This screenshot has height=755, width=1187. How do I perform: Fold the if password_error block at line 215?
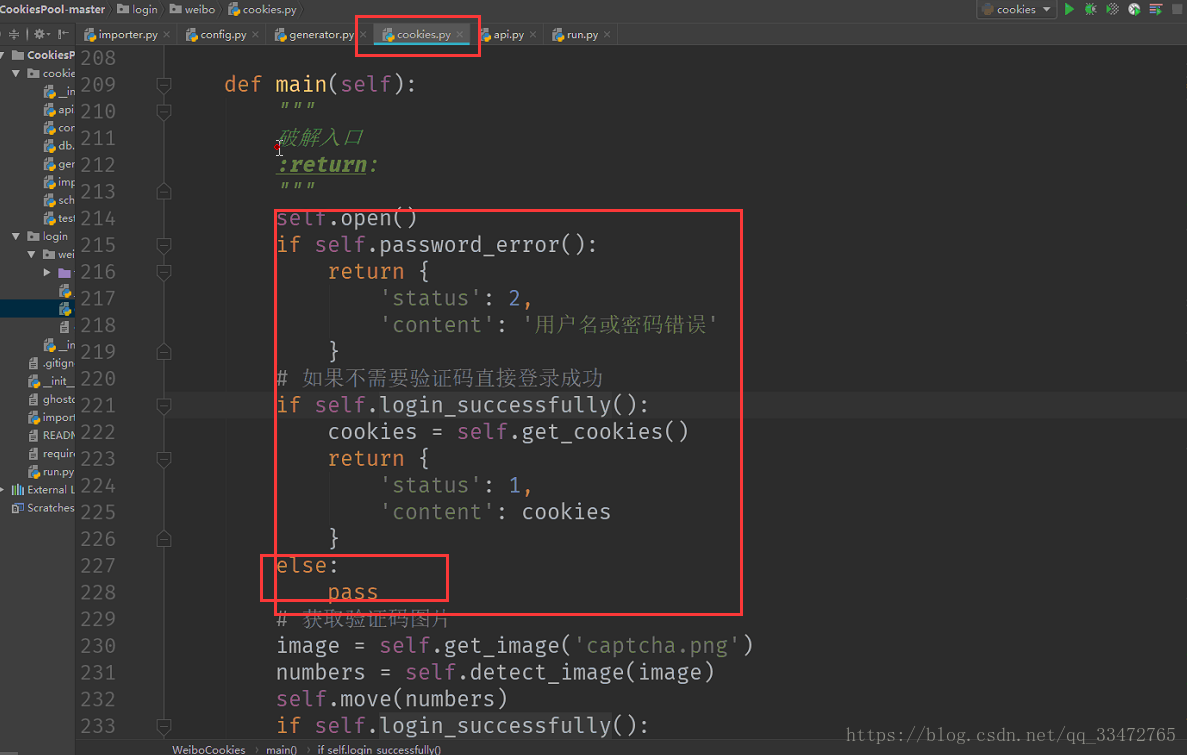click(164, 245)
